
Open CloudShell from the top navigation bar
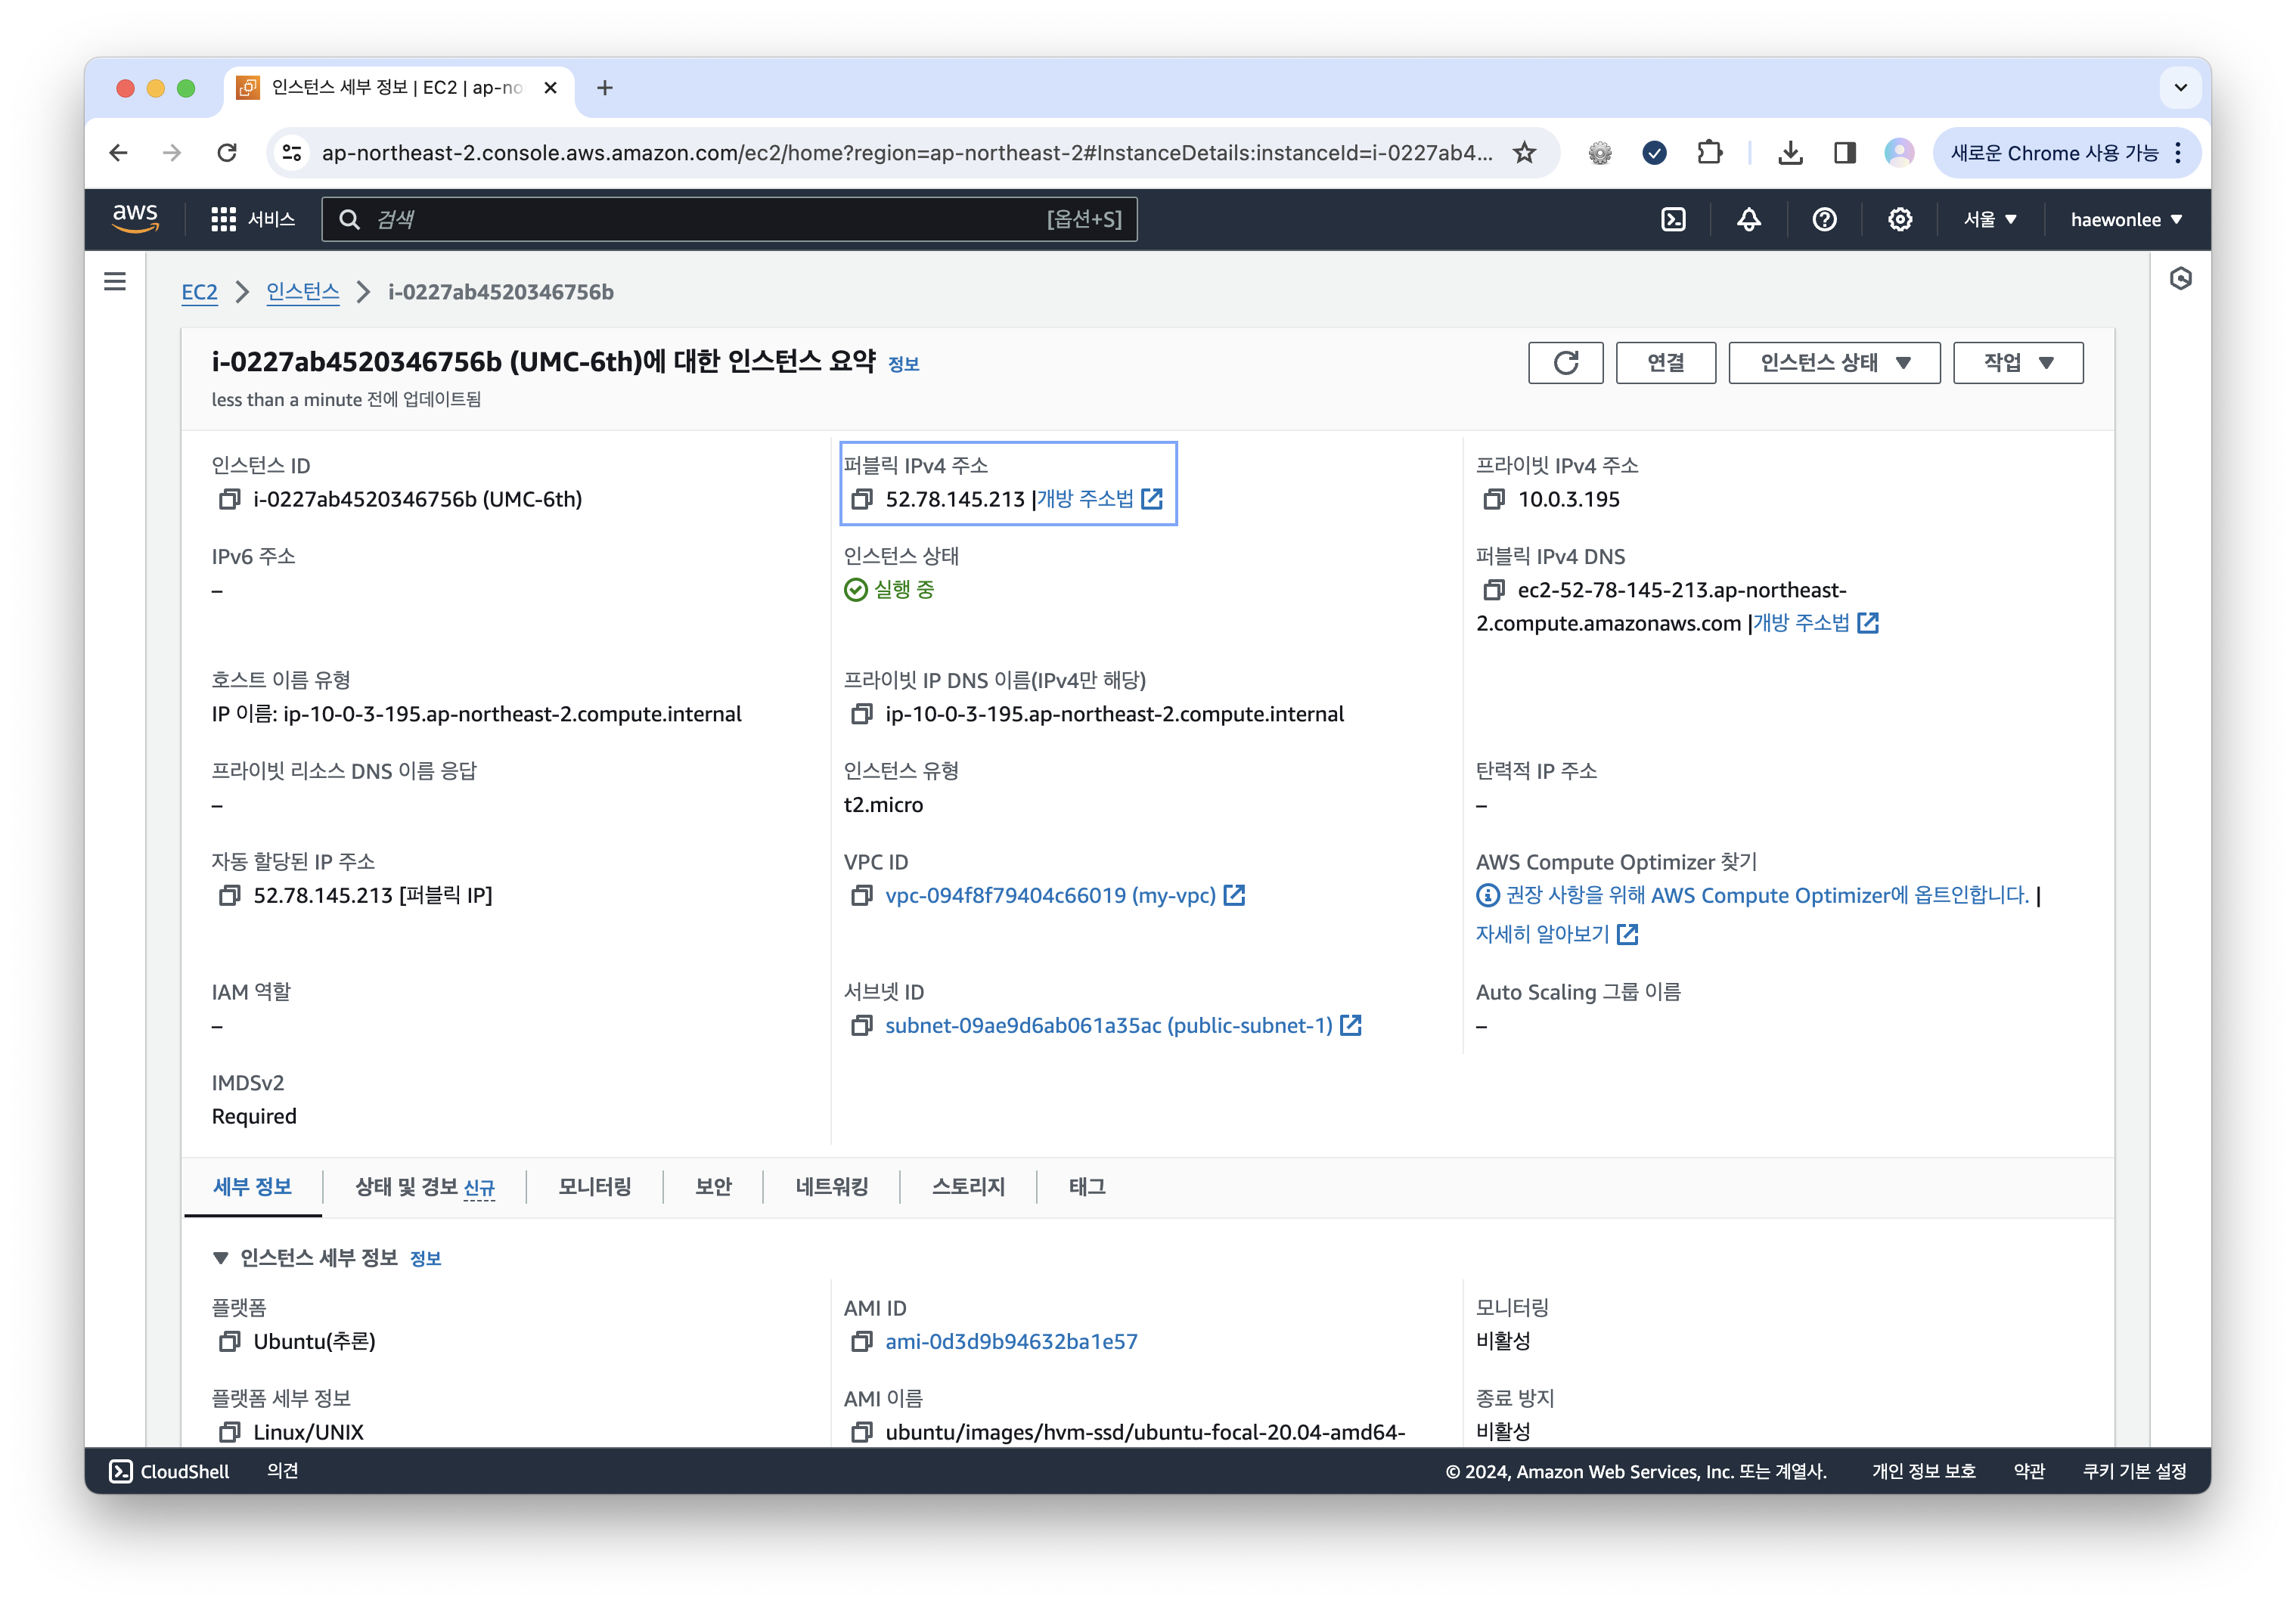(x=1673, y=219)
